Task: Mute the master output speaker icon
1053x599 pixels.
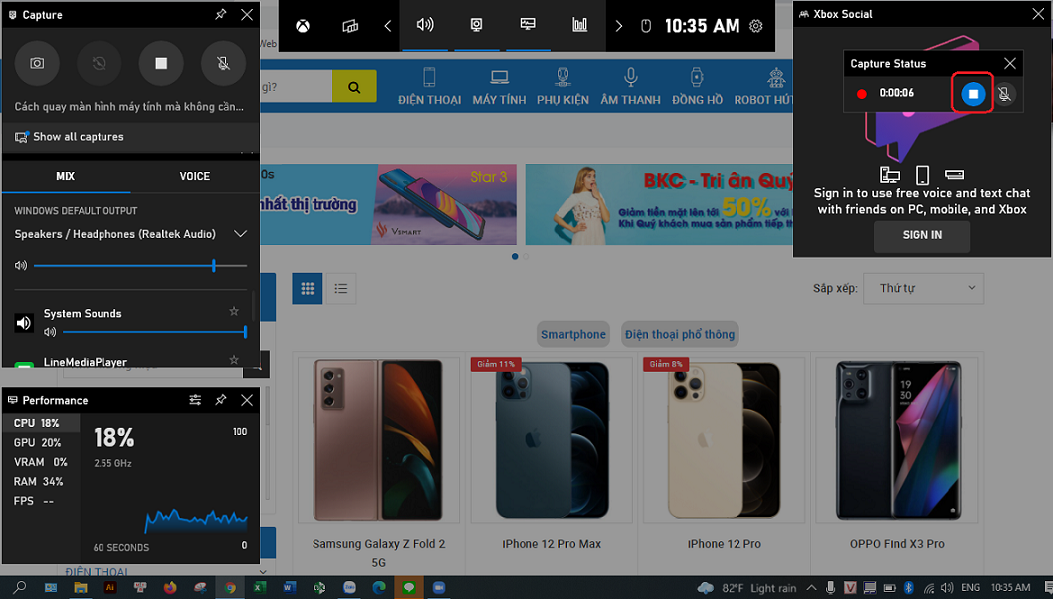Action: click(x=21, y=266)
